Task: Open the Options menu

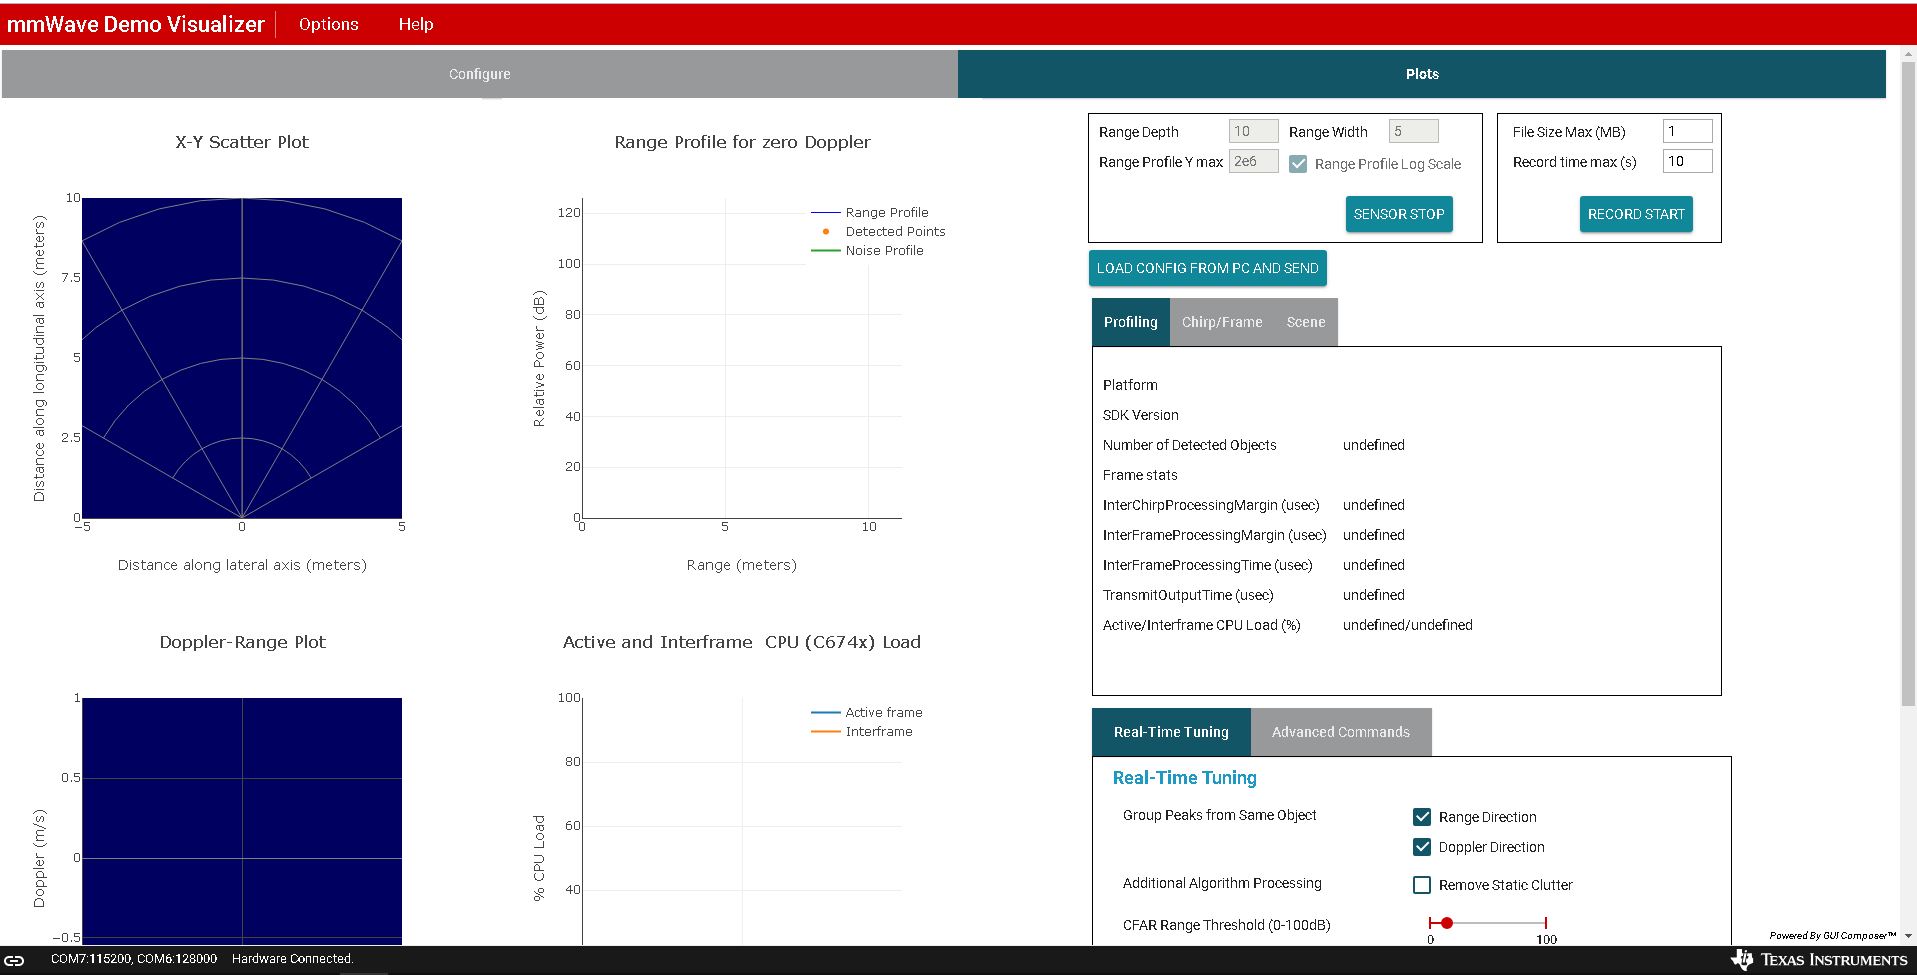Action: 328,24
